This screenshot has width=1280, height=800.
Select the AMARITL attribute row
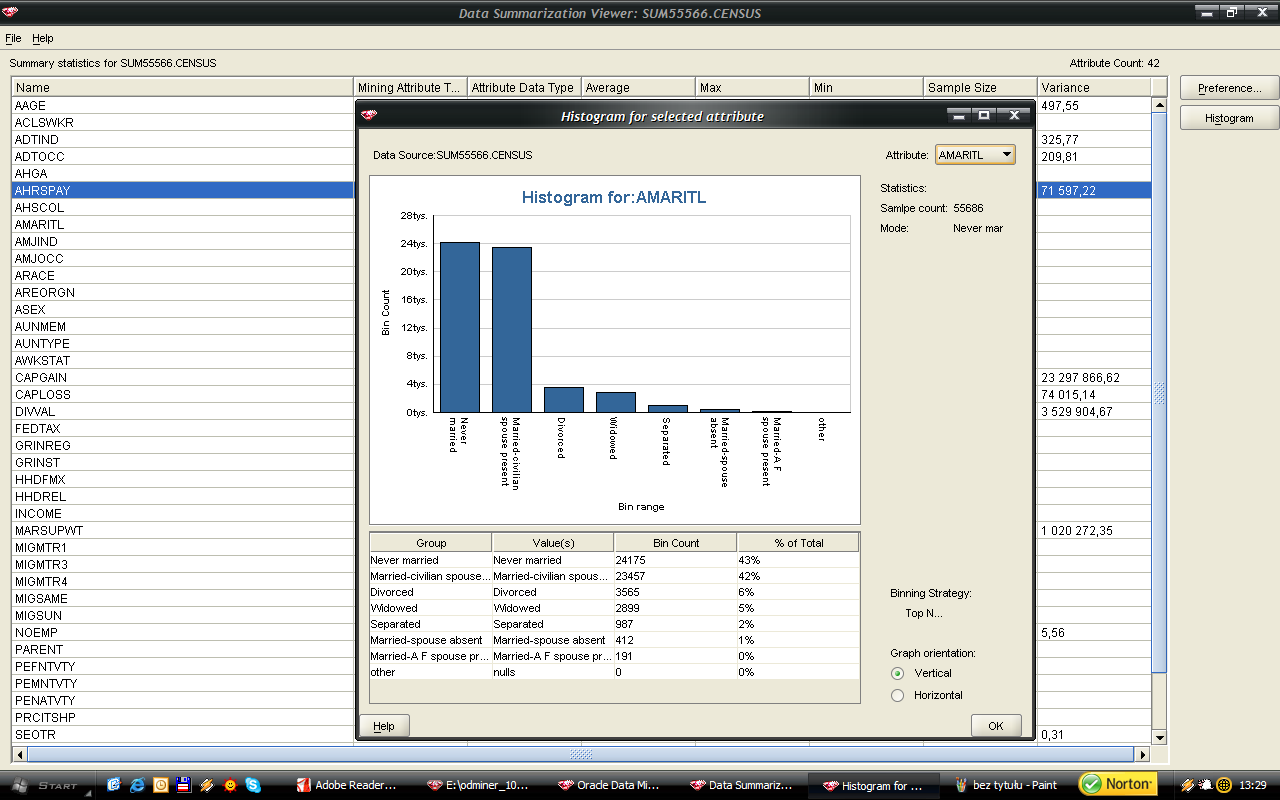click(183, 224)
